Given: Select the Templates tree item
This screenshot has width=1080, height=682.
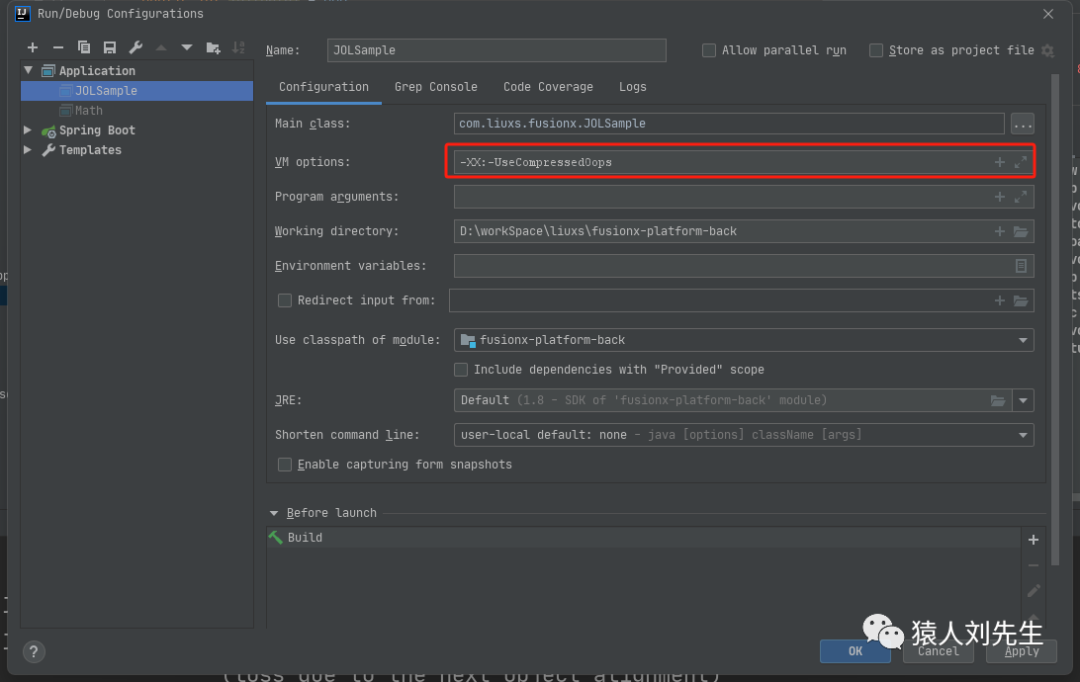Looking at the screenshot, I should [90, 149].
